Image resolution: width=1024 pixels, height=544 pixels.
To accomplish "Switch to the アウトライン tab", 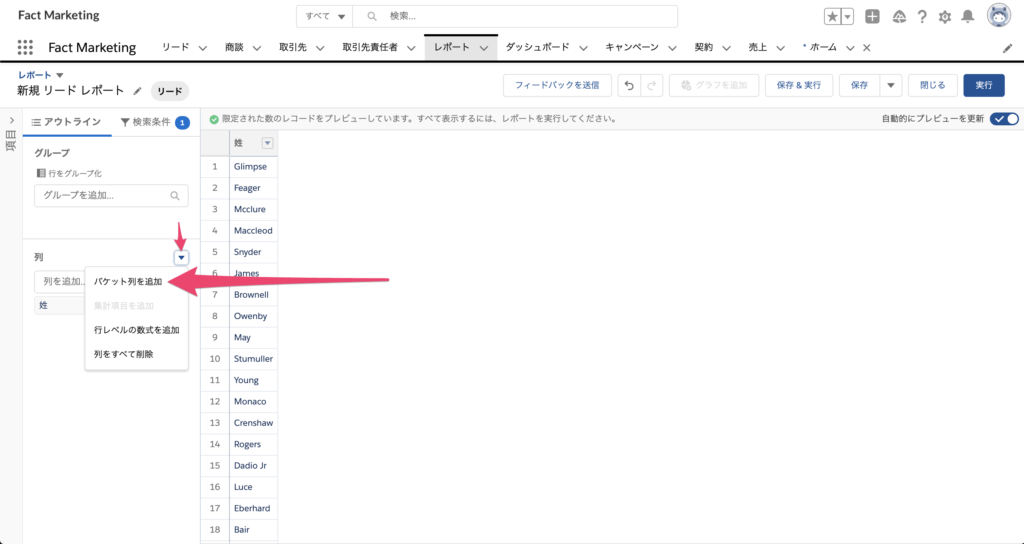I will pyautogui.click(x=67, y=122).
